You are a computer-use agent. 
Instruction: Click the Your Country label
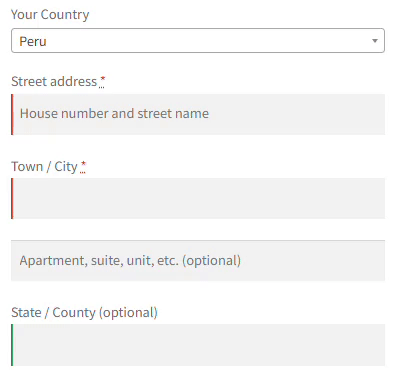[x=50, y=15]
